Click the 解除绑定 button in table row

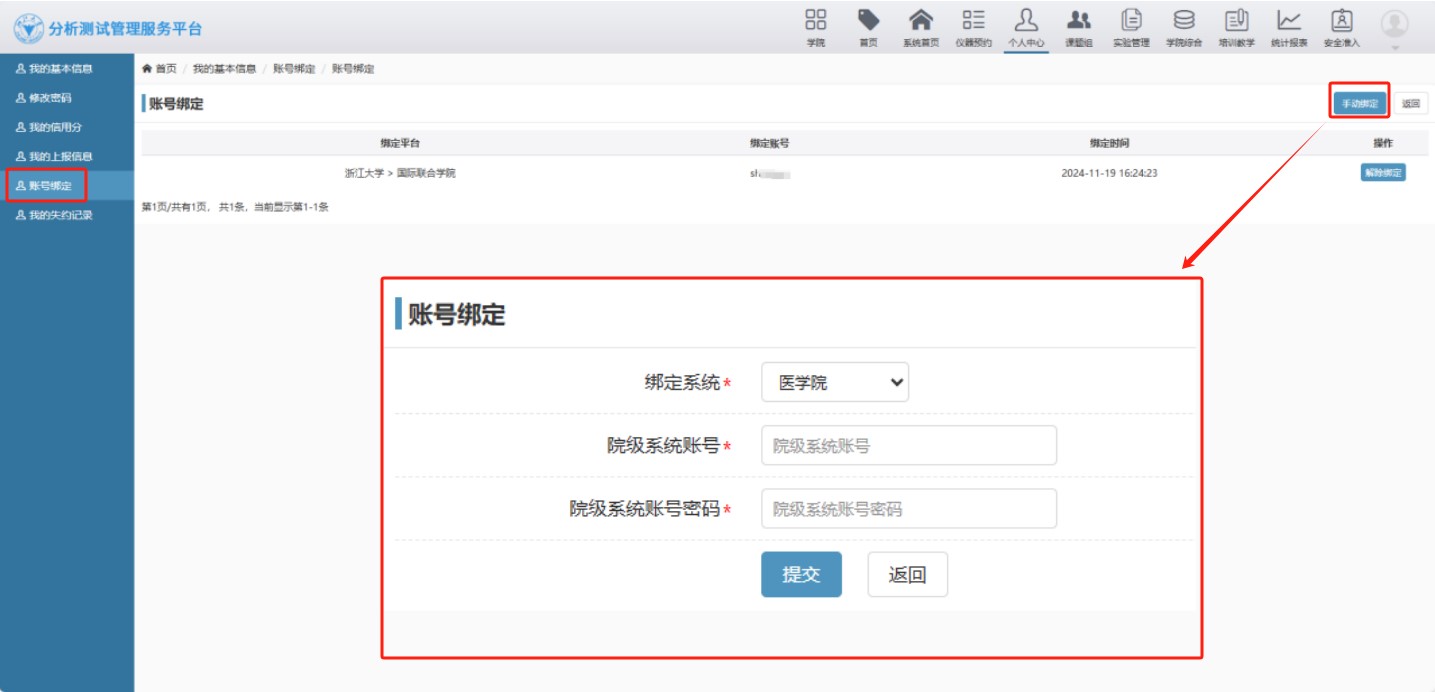pyautogui.click(x=1383, y=173)
